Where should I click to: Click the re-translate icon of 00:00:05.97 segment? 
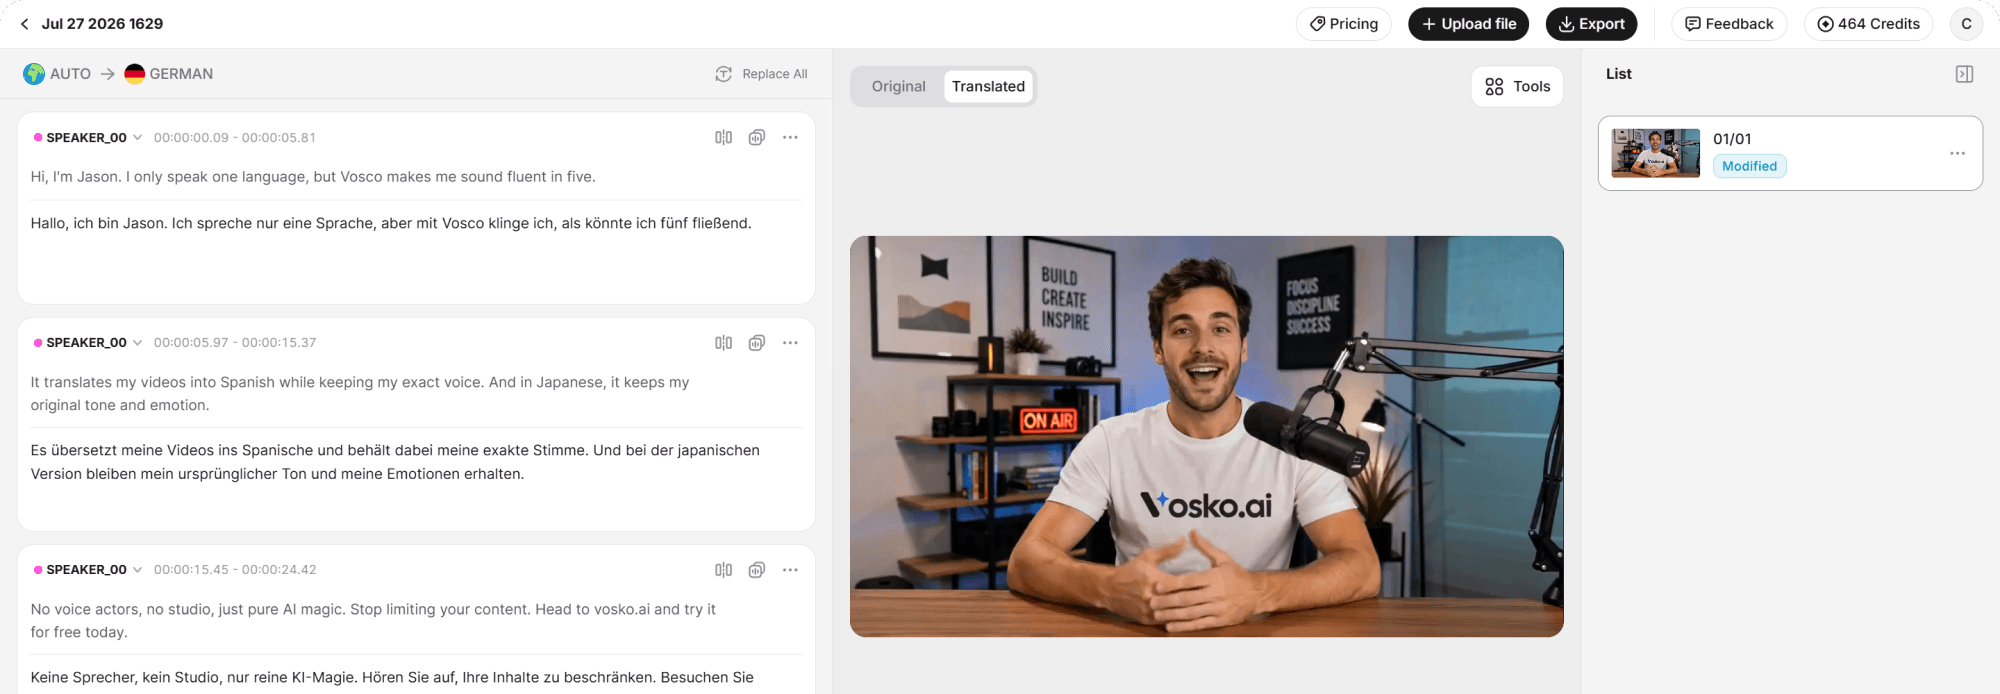click(x=757, y=343)
